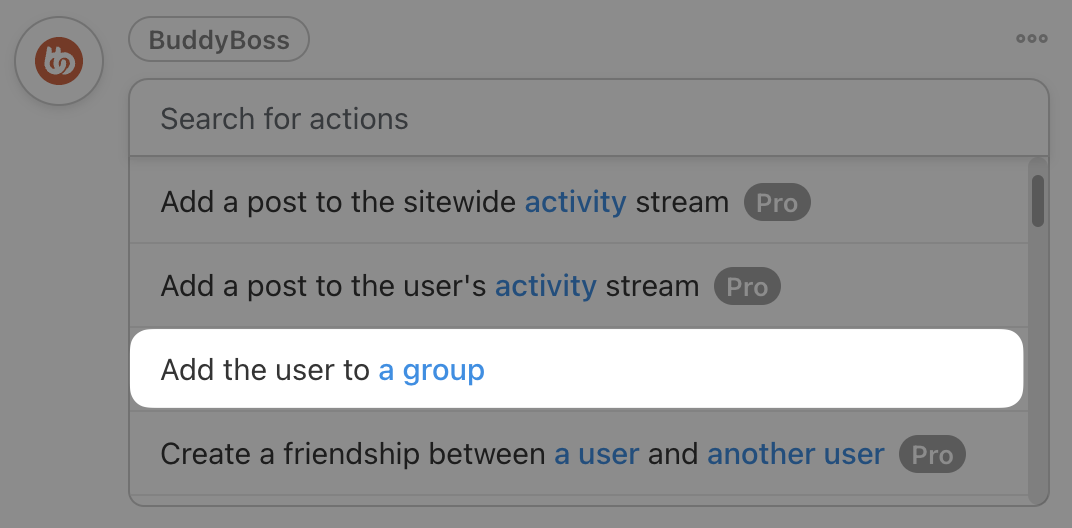The height and width of the screenshot is (528, 1072).
Task: Click Pro badge on user's activity action
Action: pyautogui.click(x=747, y=286)
